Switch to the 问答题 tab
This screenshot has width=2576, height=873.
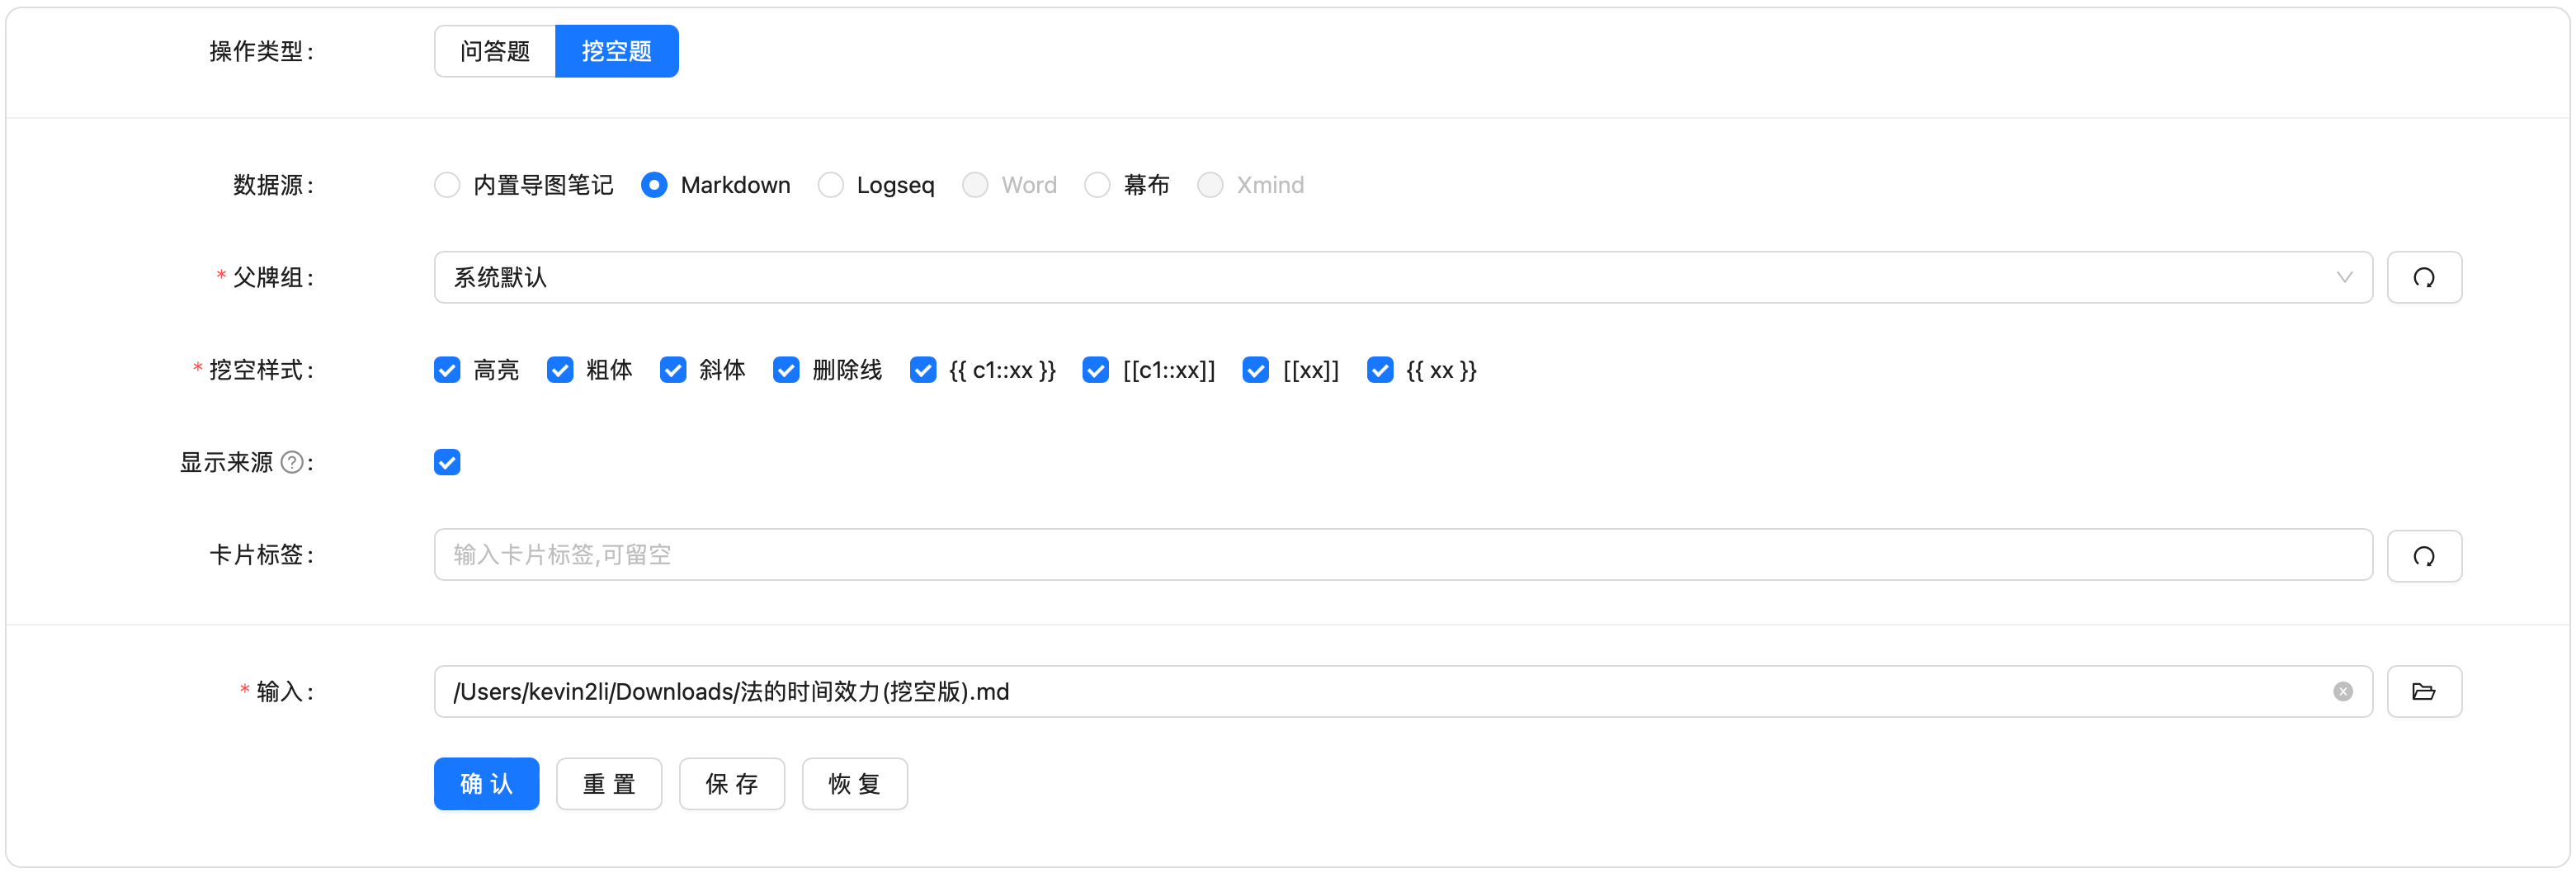click(x=495, y=51)
